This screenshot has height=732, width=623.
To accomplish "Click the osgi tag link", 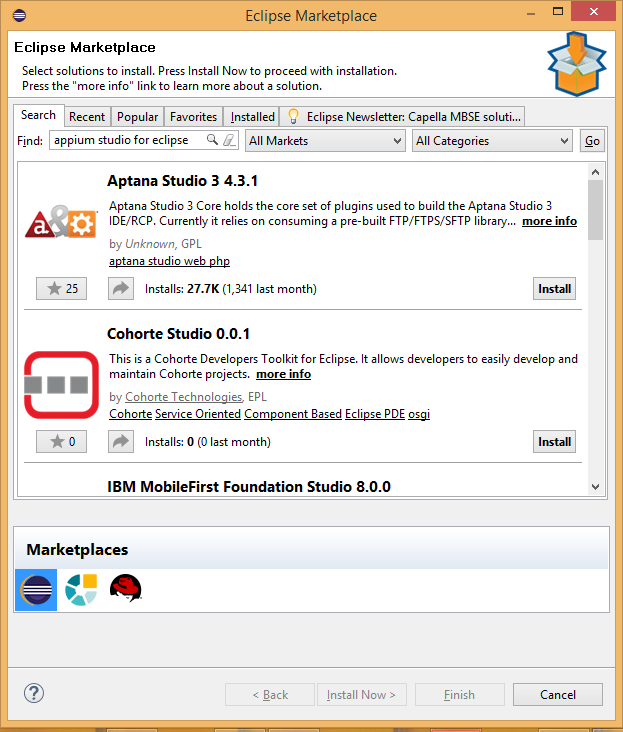I will (x=419, y=414).
